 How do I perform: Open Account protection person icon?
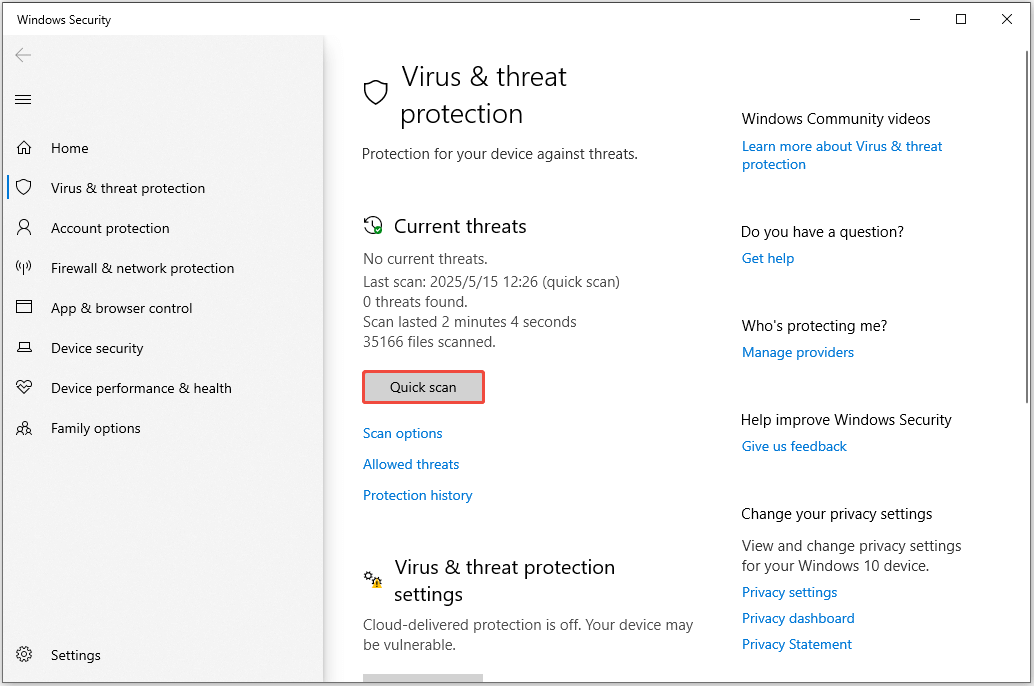[24, 228]
